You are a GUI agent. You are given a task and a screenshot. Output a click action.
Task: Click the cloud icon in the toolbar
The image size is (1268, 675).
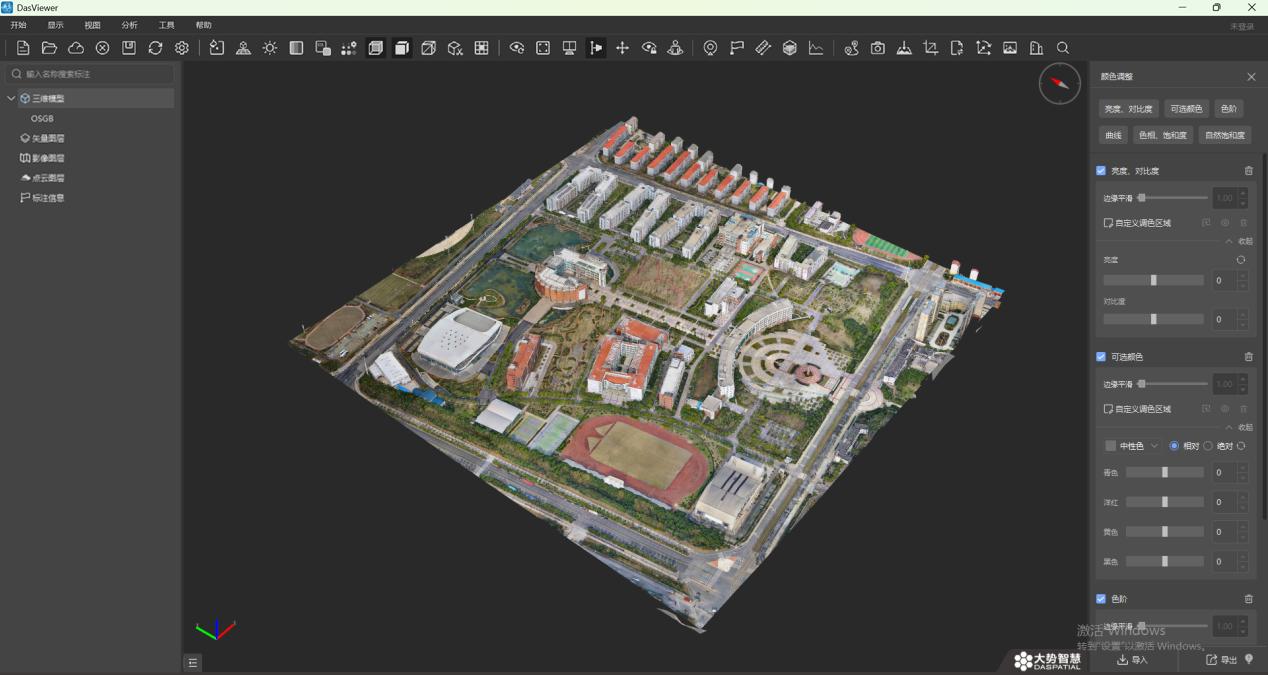point(76,48)
